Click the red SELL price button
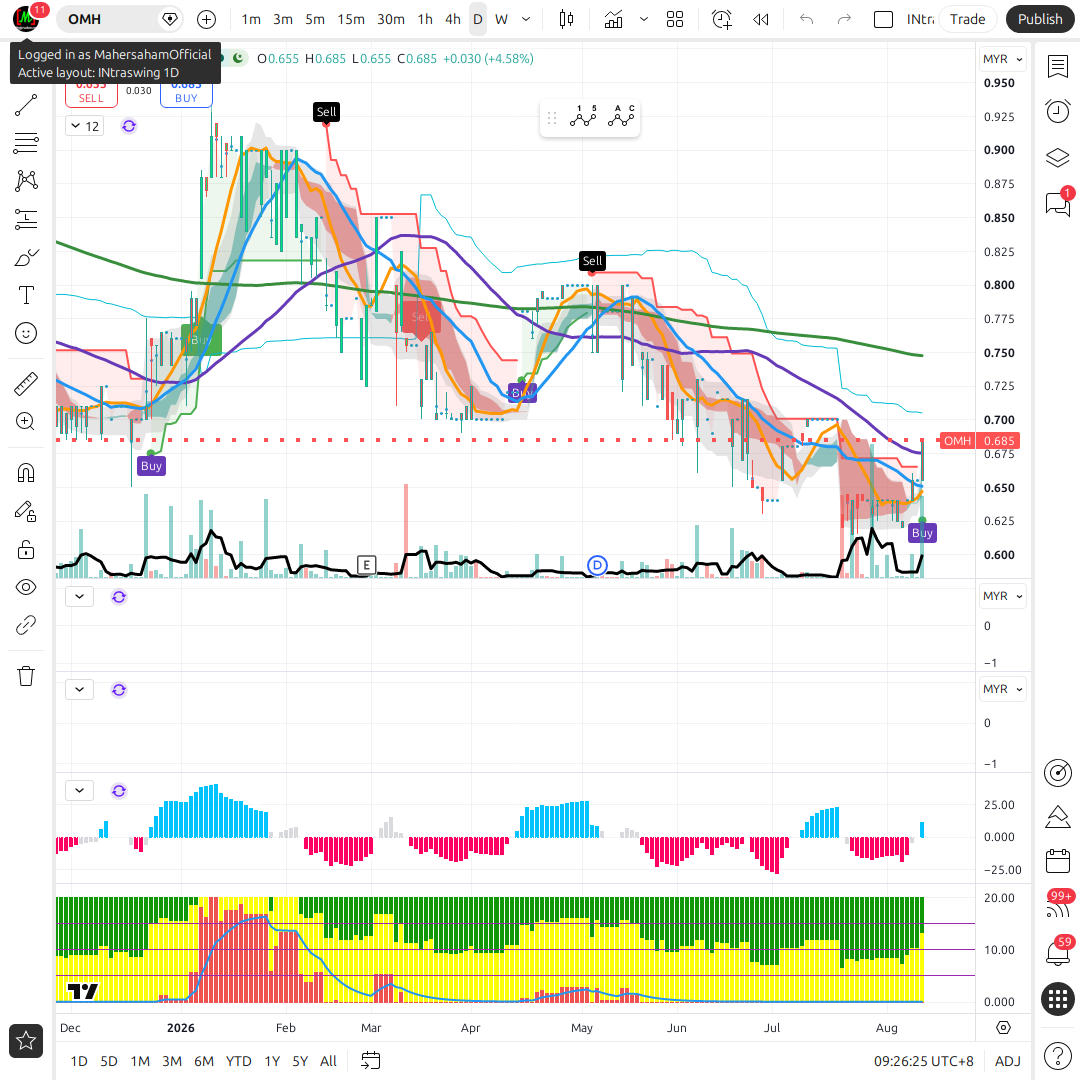Image resolution: width=1080 pixels, height=1080 pixels. coord(91,95)
